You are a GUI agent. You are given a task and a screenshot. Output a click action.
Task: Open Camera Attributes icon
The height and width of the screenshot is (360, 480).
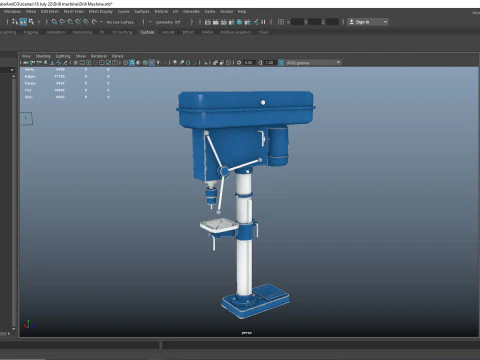tap(39, 63)
